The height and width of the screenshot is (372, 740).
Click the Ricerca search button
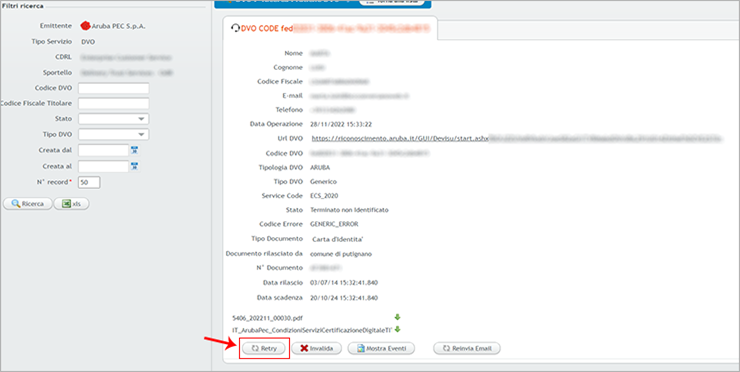click(28, 203)
